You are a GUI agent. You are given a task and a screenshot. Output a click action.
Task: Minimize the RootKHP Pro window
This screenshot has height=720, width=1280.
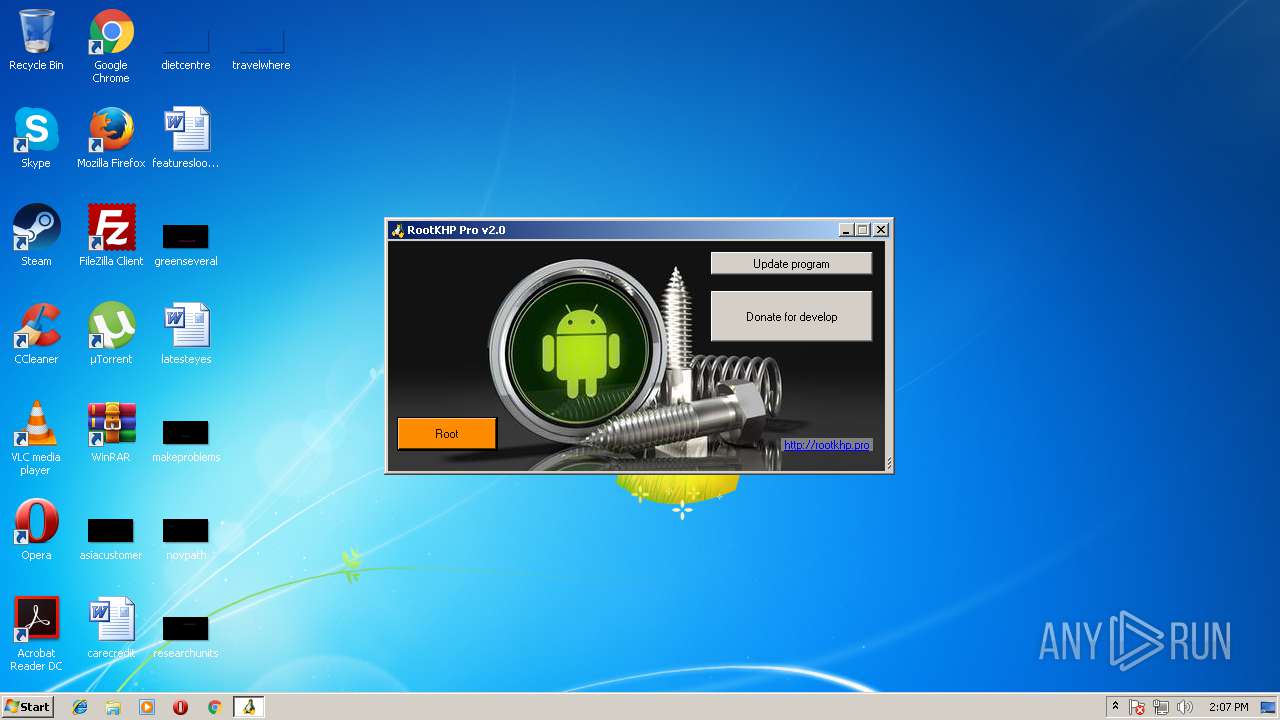(846, 230)
